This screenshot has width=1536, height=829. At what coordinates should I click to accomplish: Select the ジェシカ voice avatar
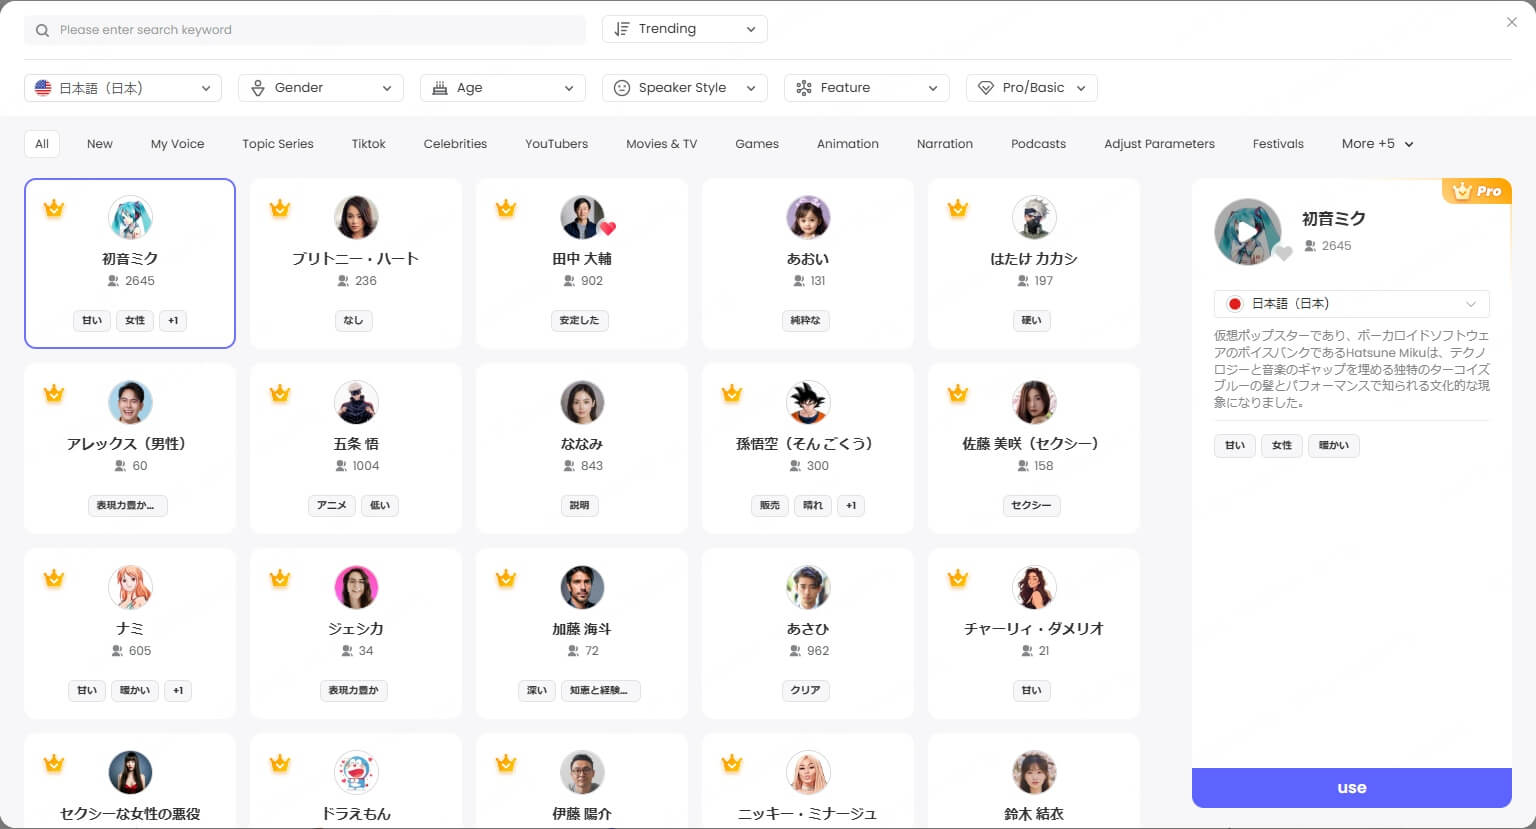[x=356, y=587]
